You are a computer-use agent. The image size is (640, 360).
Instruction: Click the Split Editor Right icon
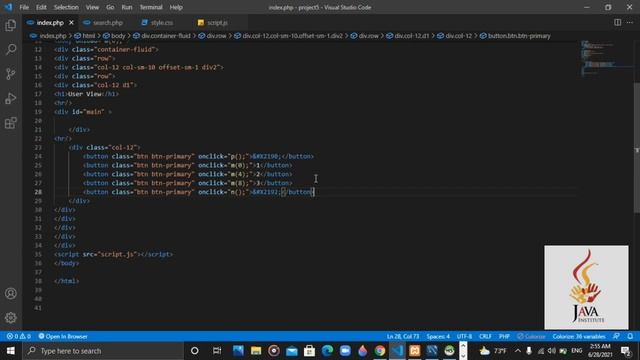pyautogui.click(x=618, y=22)
